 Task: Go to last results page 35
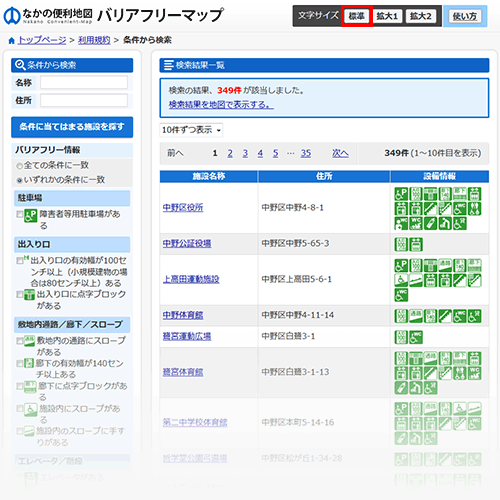[306, 153]
